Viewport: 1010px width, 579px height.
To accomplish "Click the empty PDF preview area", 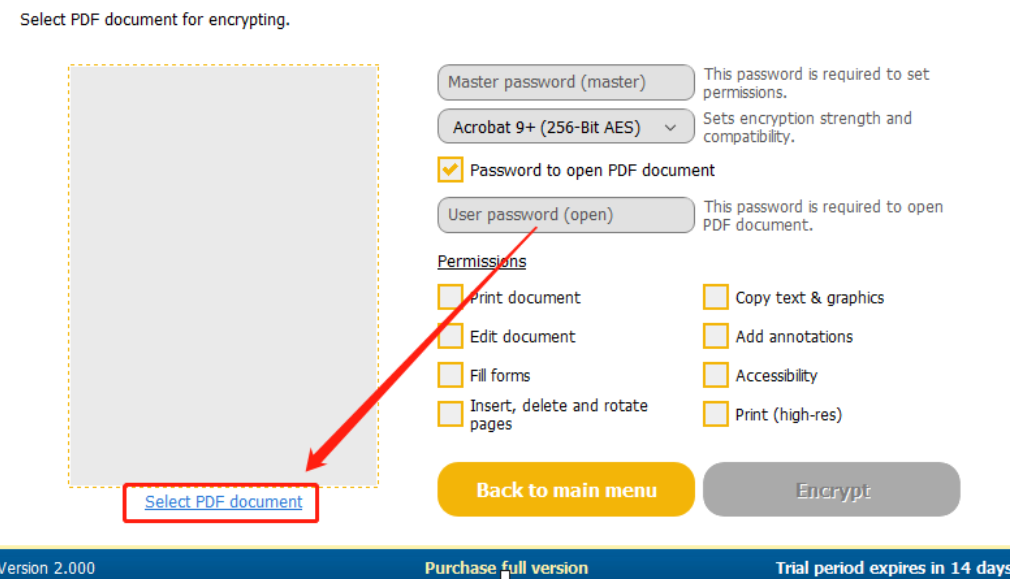I will click(x=223, y=276).
